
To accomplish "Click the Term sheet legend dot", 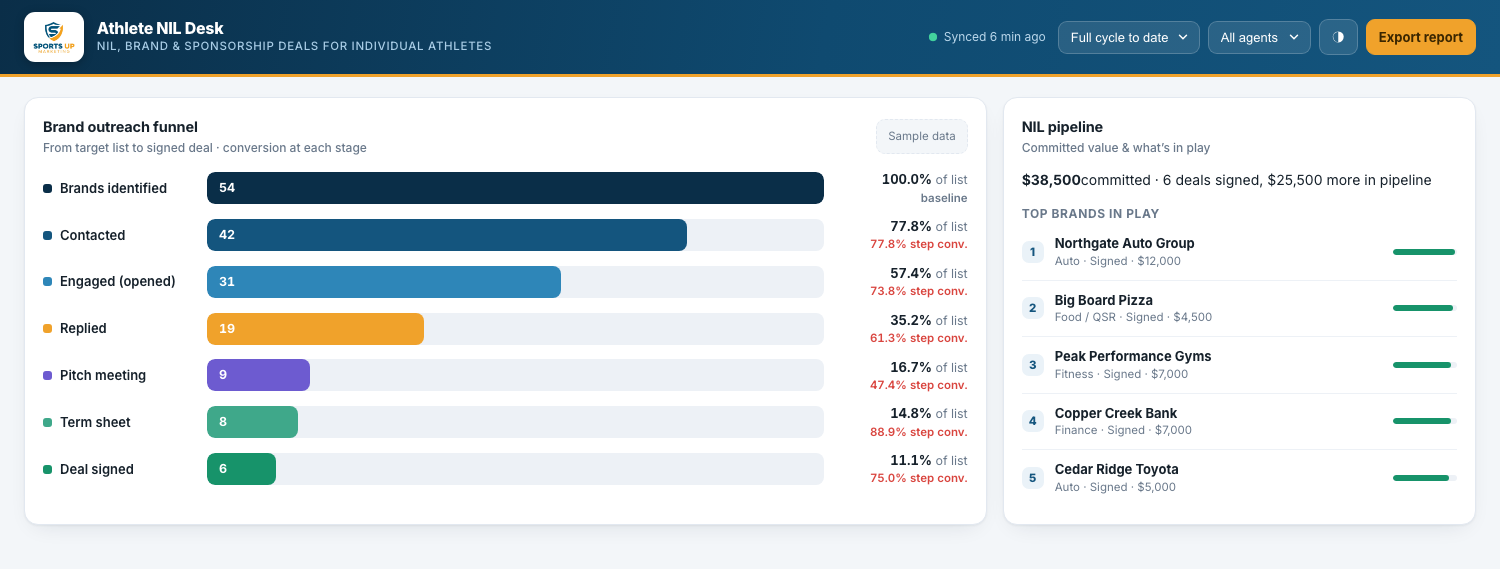I will pos(47,422).
